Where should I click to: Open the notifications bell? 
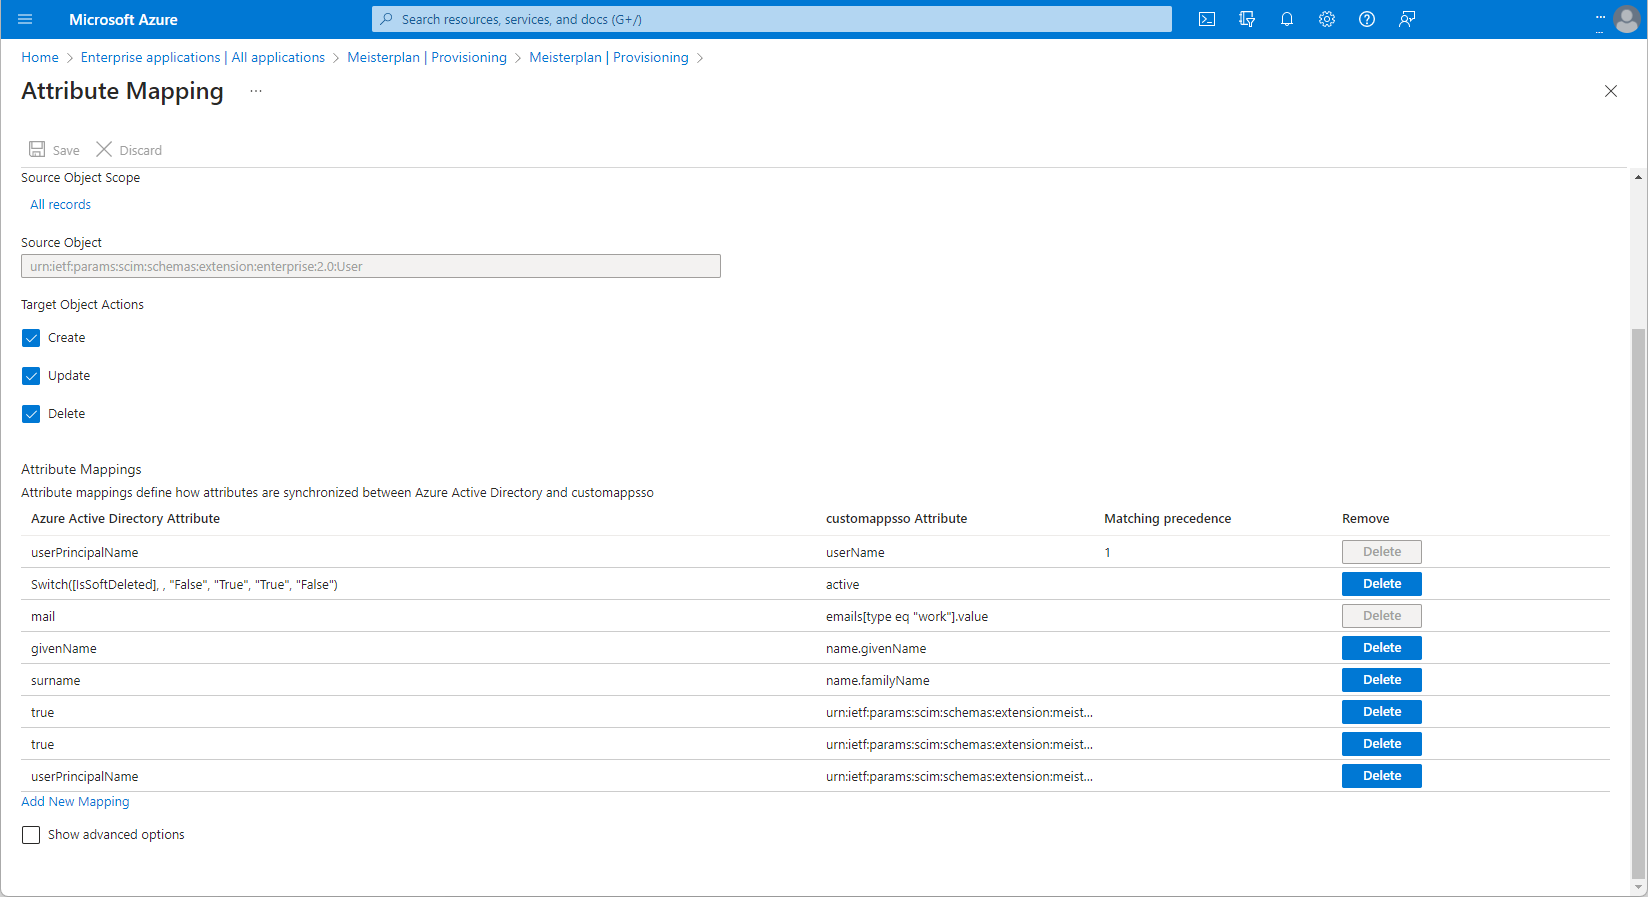1287,19
